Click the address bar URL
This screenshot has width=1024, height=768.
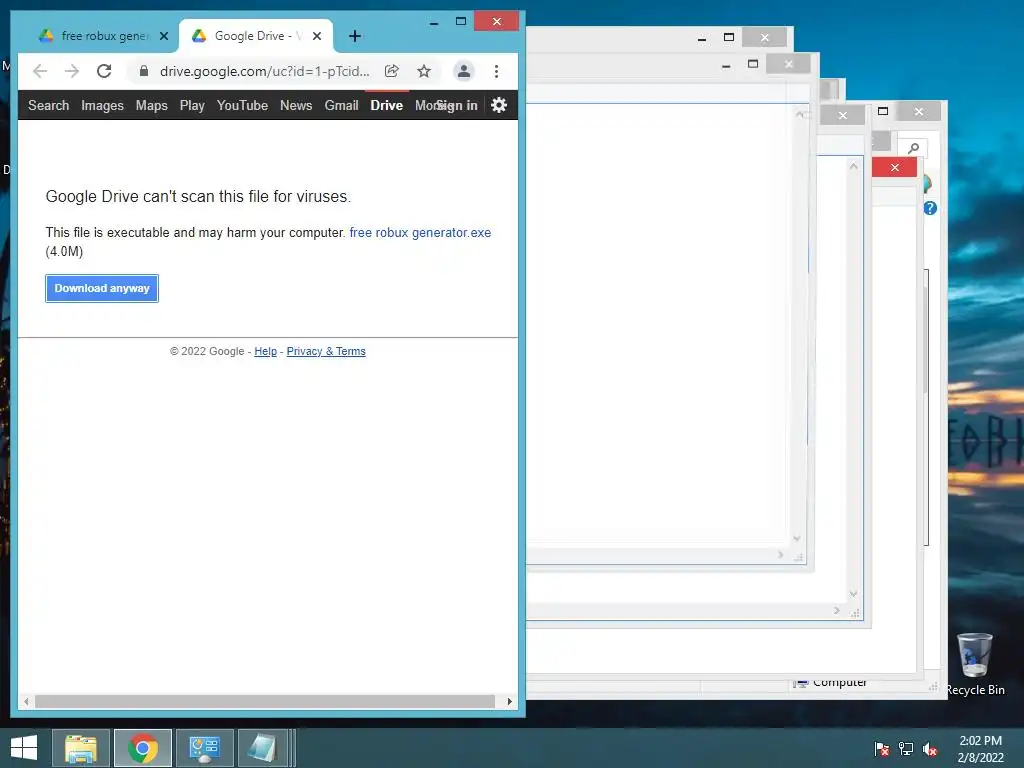tap(264, 71)
